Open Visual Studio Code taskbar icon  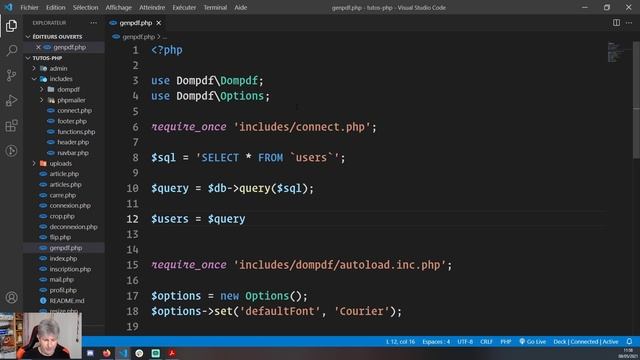click(x=123, y=353)
